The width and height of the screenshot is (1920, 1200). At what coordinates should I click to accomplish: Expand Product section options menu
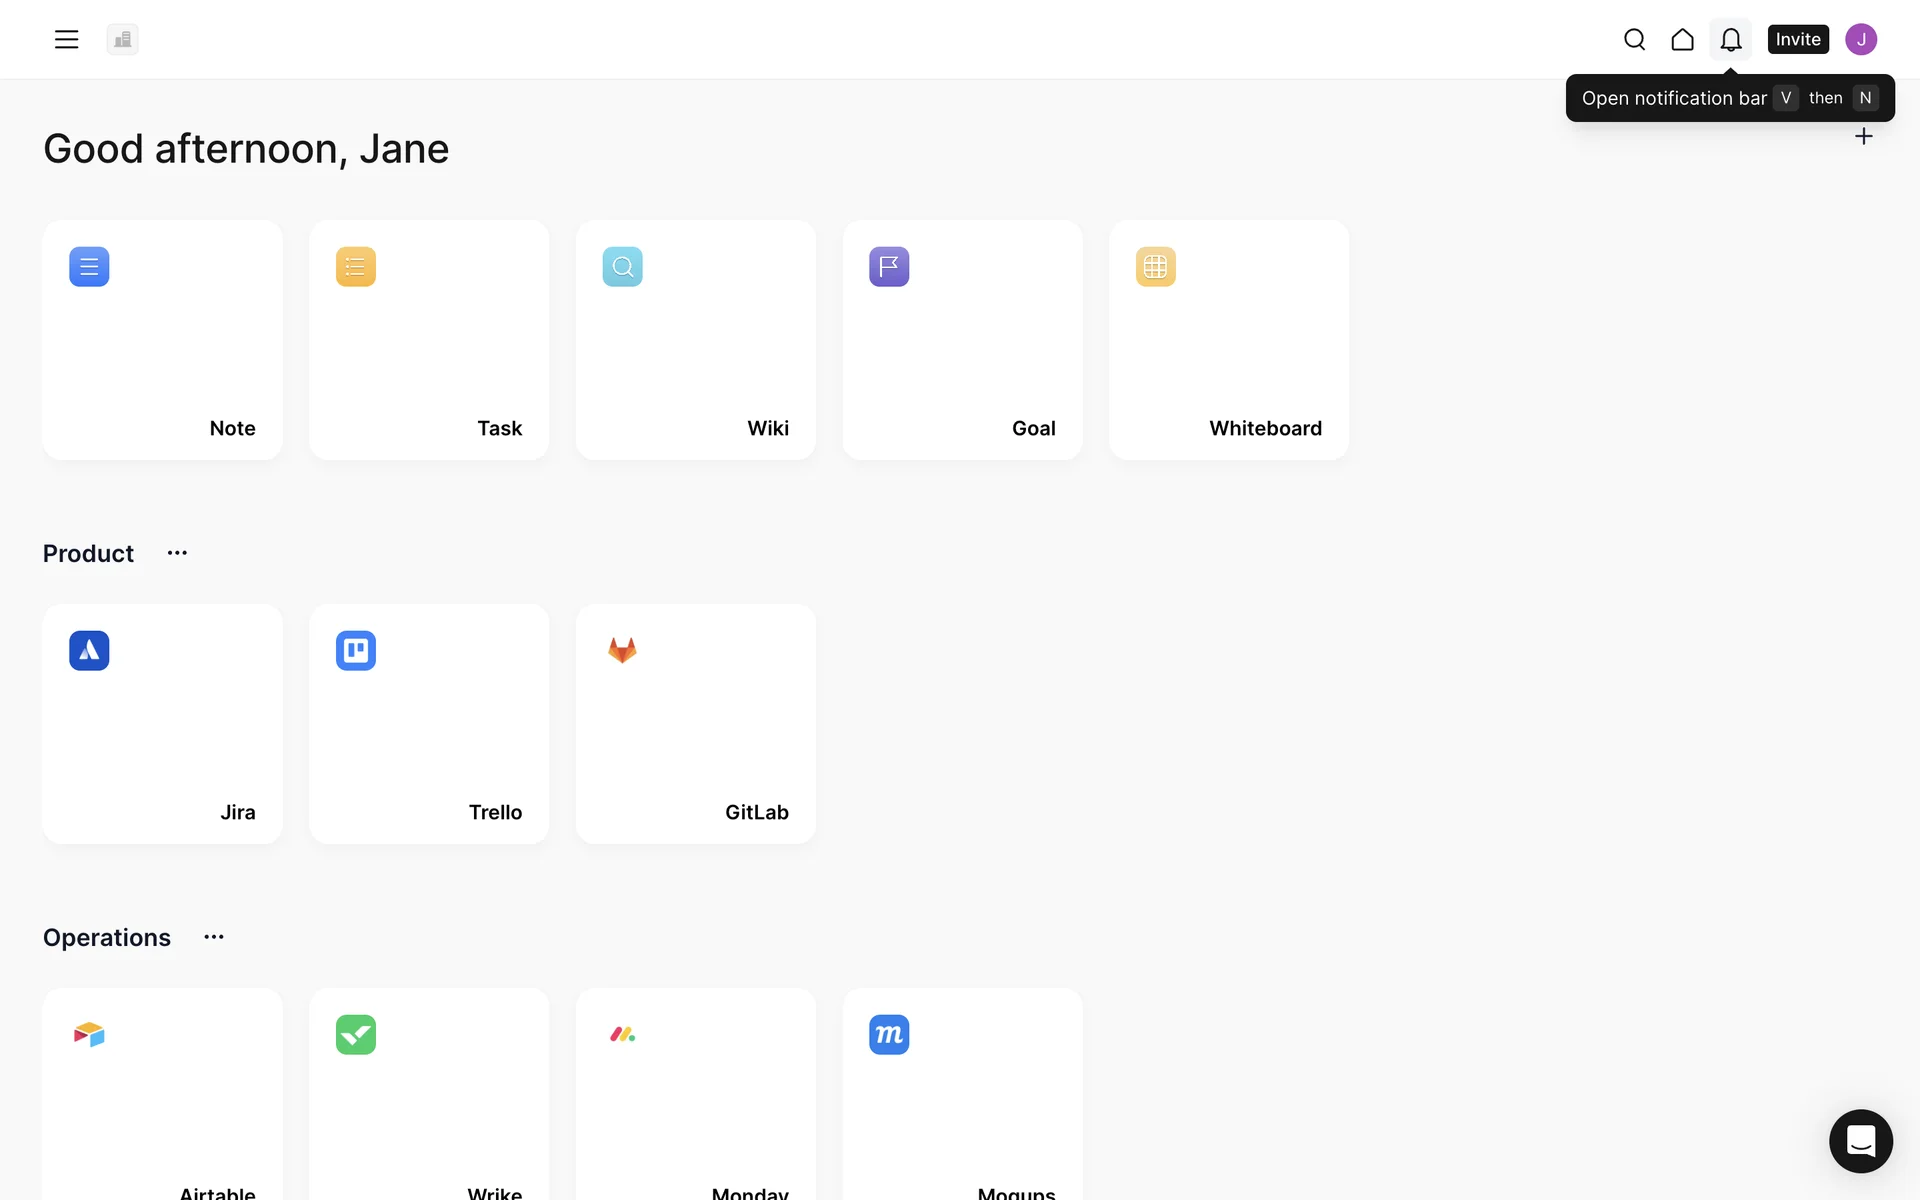[177, 553]
